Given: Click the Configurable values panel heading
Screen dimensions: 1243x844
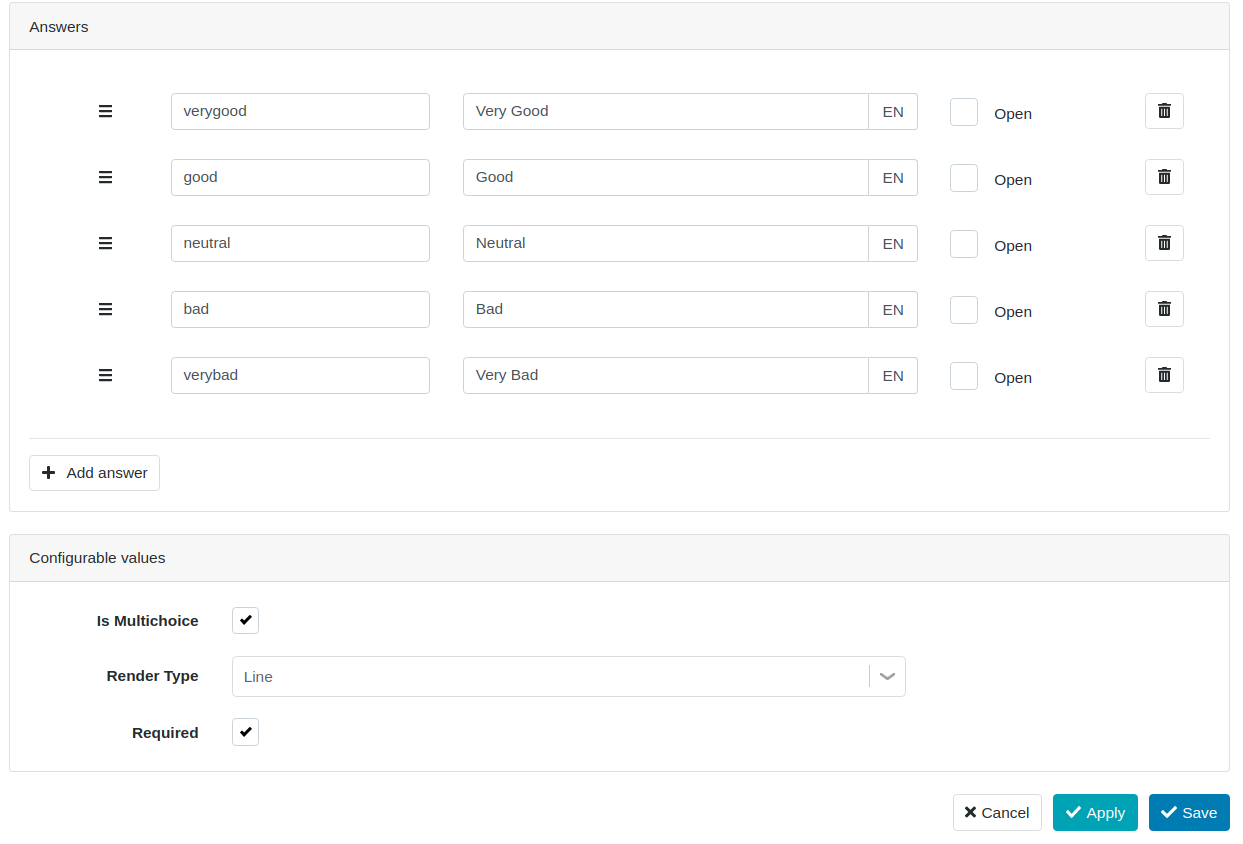Looking at the screenshot, I should click(97, 558).
